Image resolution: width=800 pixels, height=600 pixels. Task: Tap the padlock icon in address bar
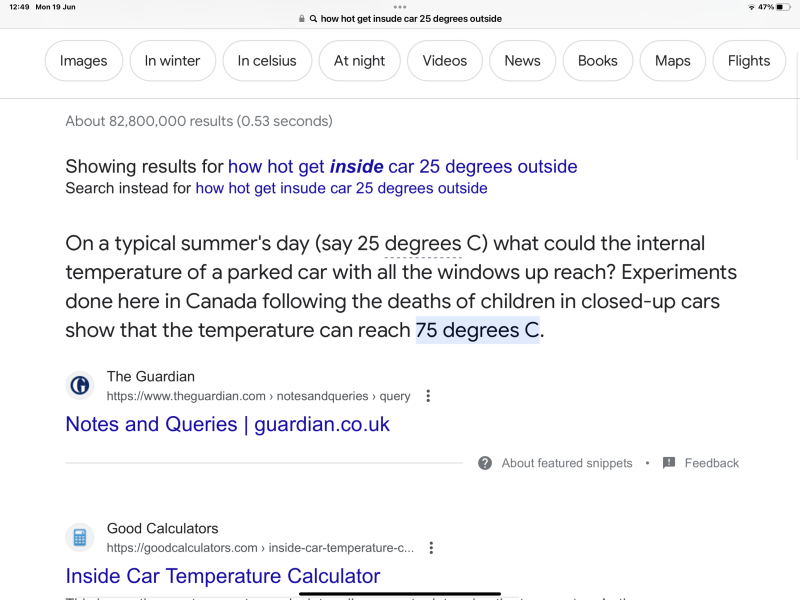click(x=302, y=19)
